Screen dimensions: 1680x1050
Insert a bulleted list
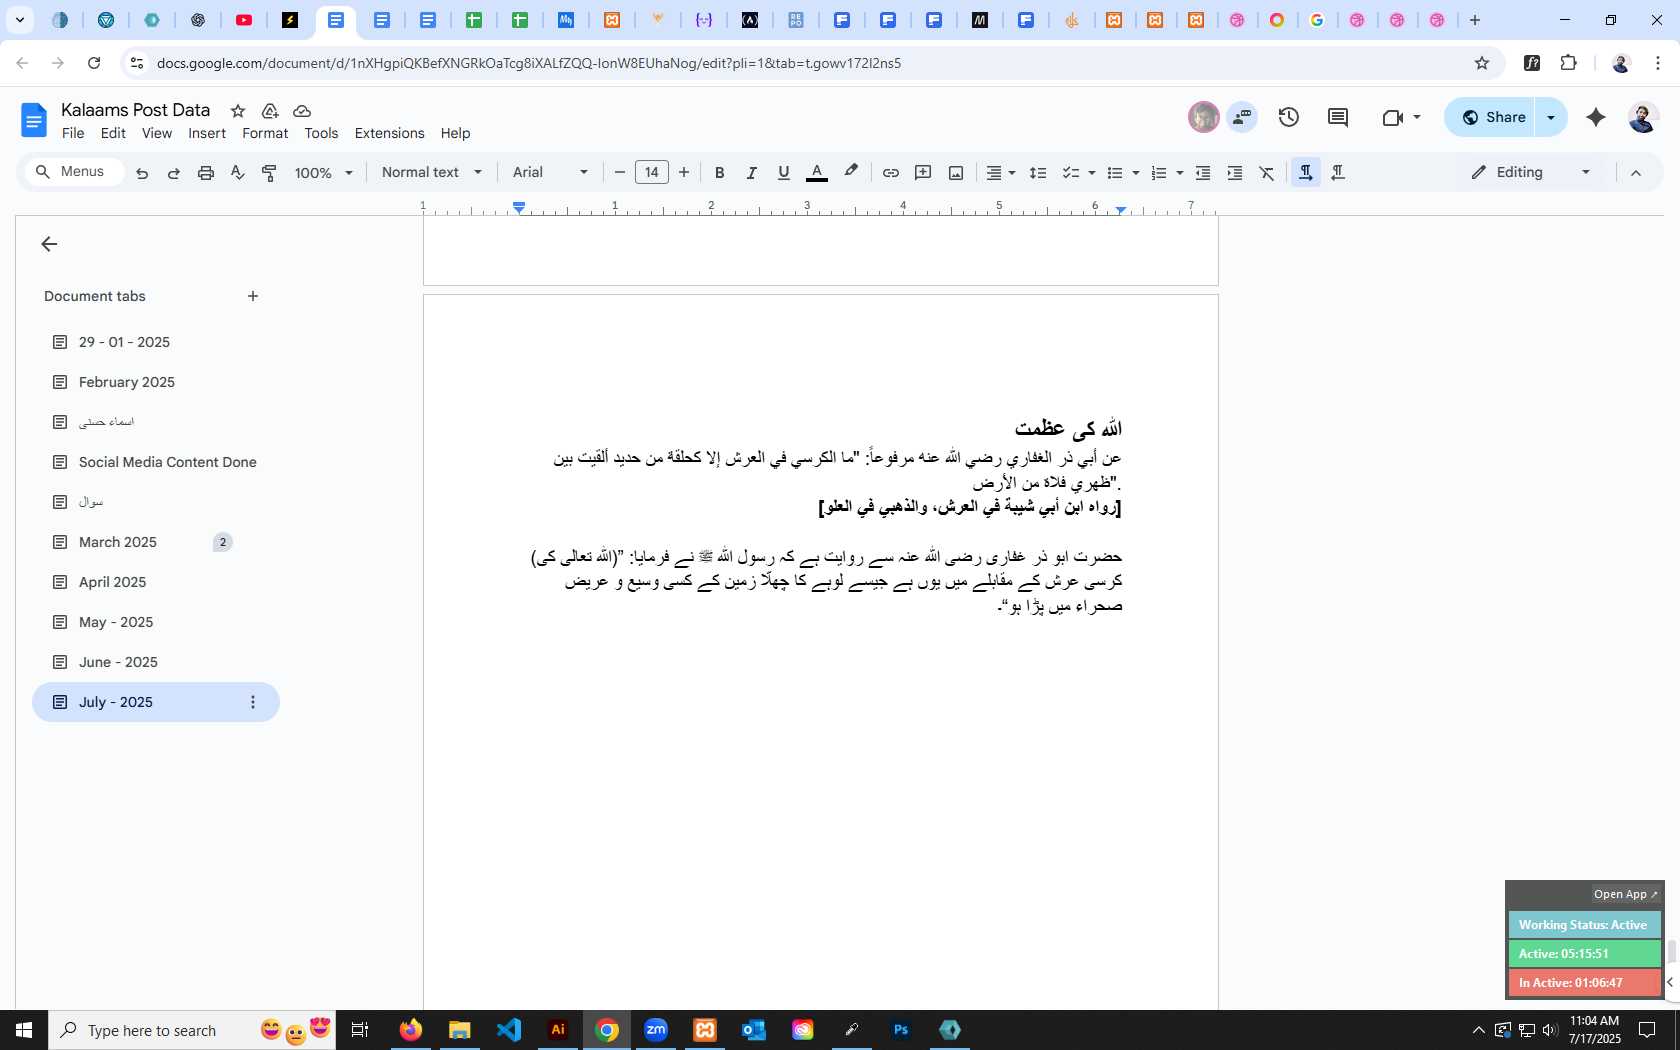point(1115,173)
